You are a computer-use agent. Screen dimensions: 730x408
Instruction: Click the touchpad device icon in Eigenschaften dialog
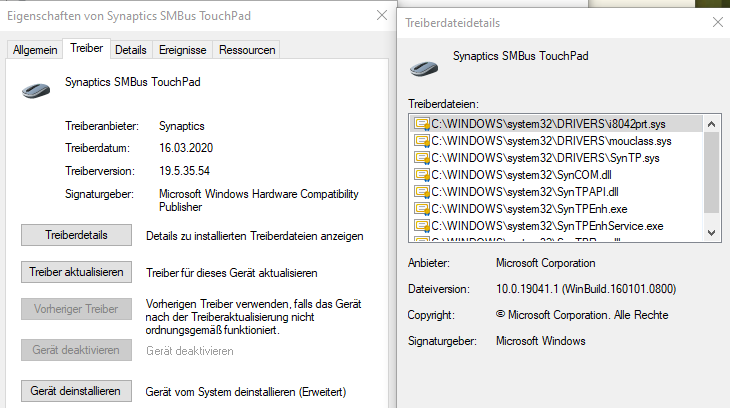36,90
